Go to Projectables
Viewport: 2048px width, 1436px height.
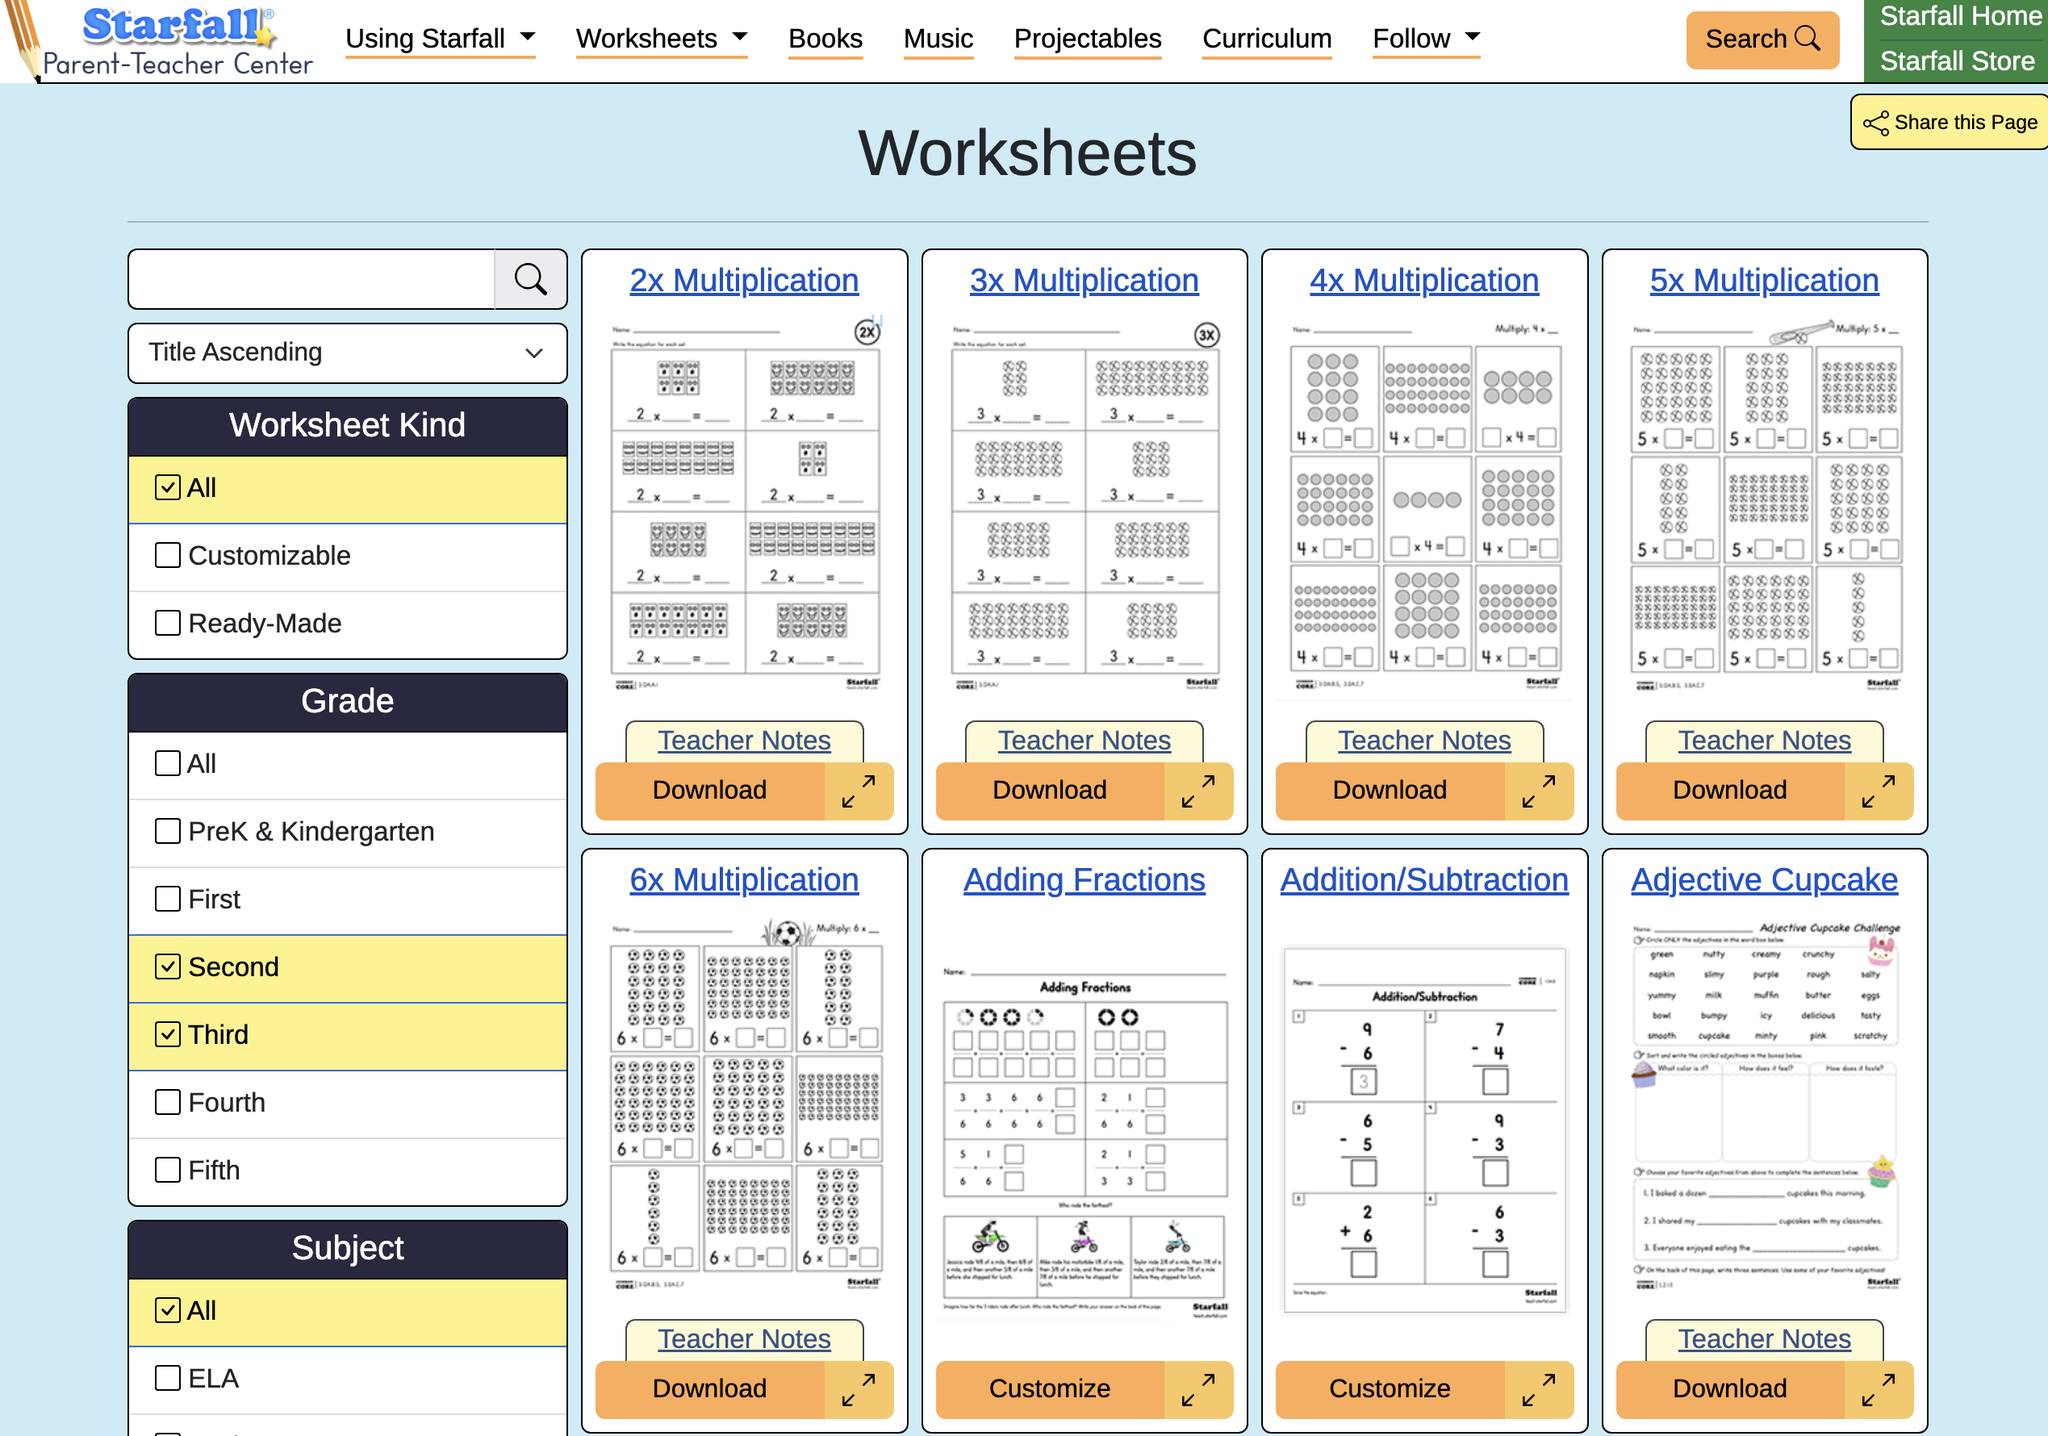[1087, 39]
